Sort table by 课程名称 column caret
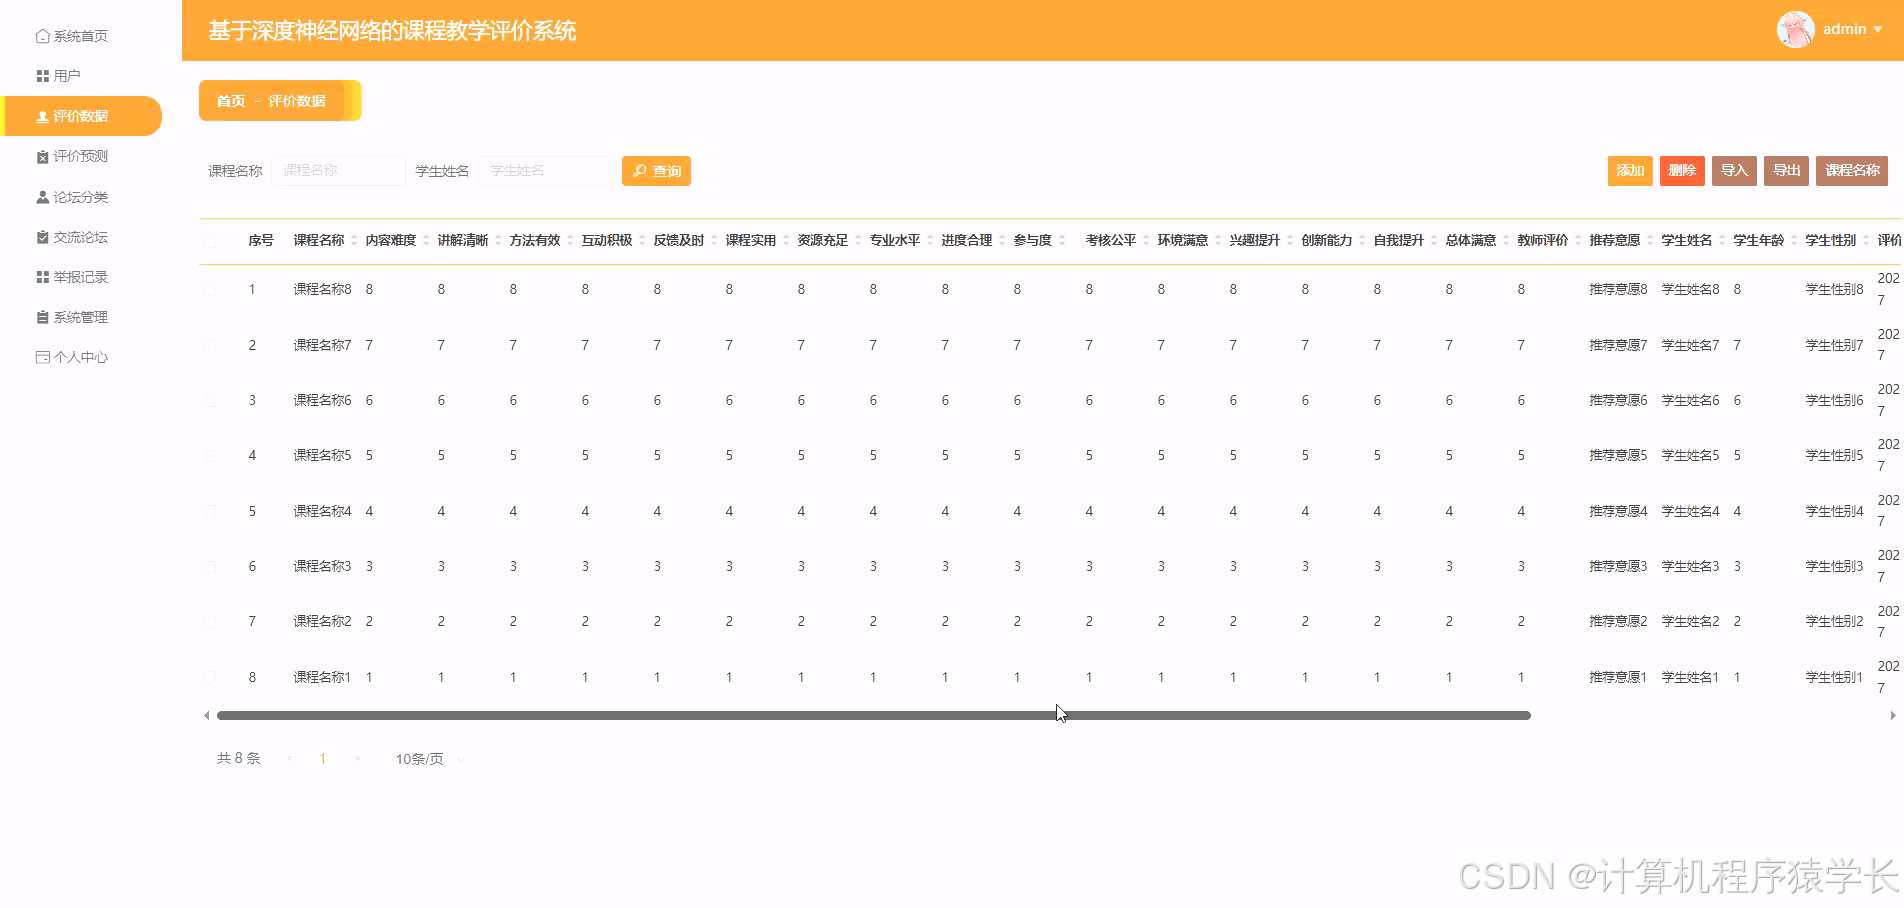Screen dimensions: 1904x908 click(x=354, y=240)
